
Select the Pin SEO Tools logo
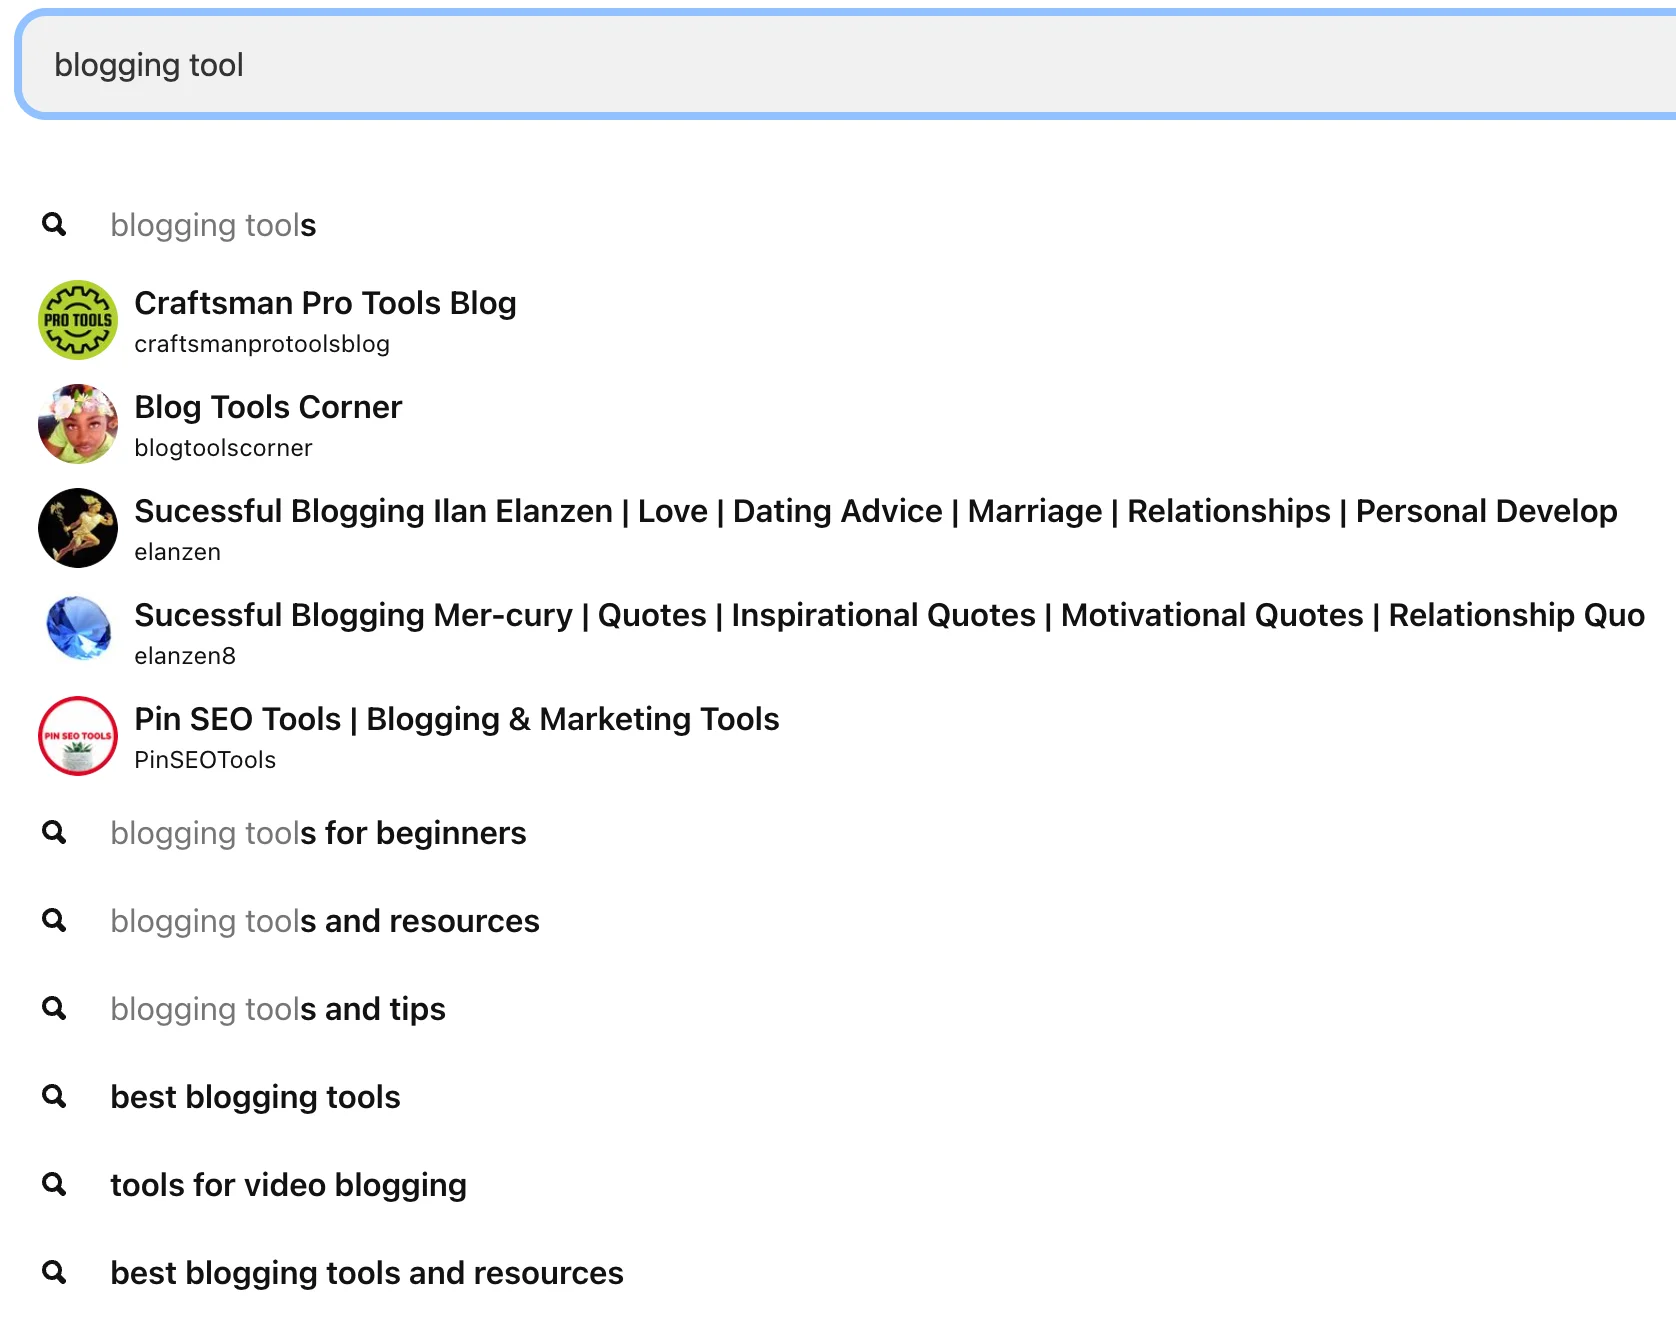coord(77,736)
